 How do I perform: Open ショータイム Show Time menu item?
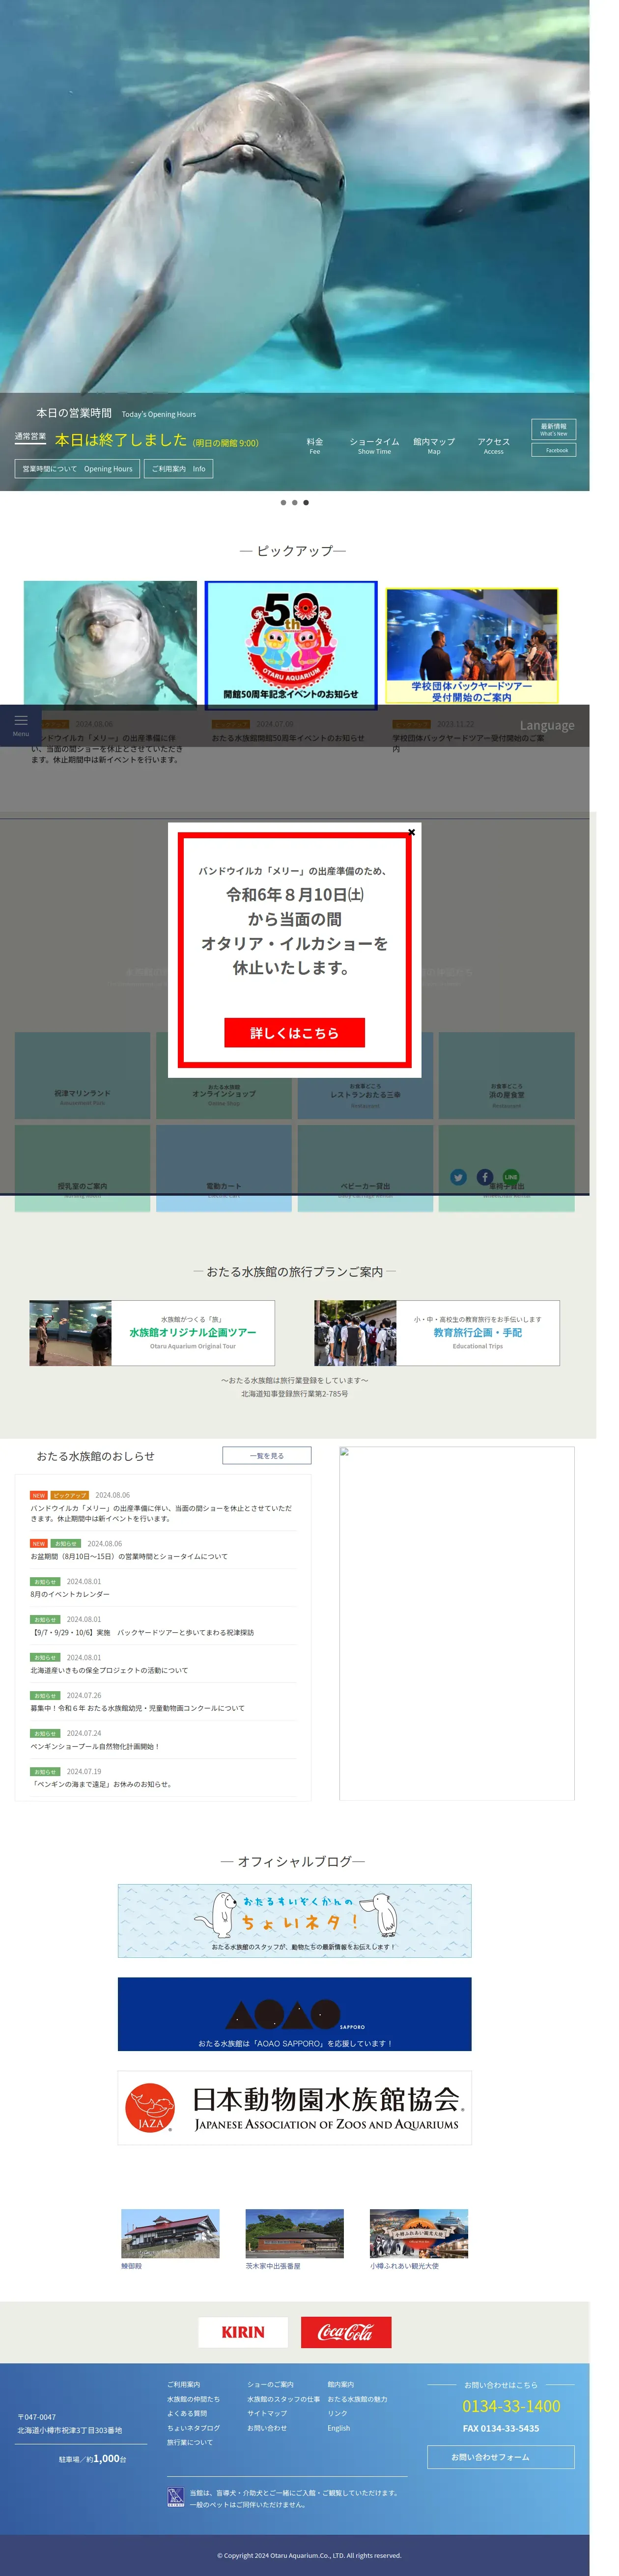point(374,445)
